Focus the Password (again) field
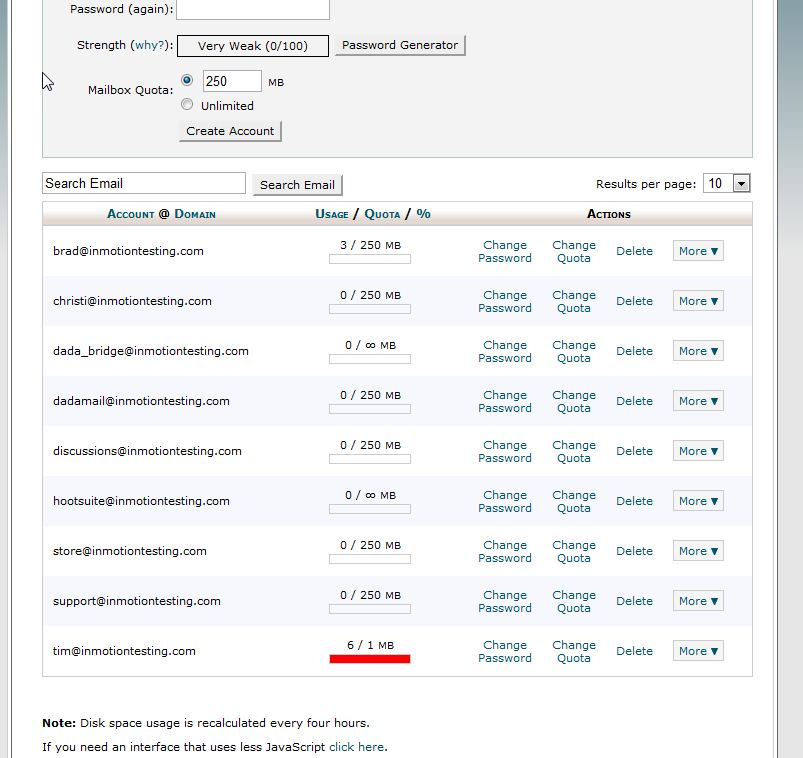This screenshot has height=758, width=803. (253, 9)
